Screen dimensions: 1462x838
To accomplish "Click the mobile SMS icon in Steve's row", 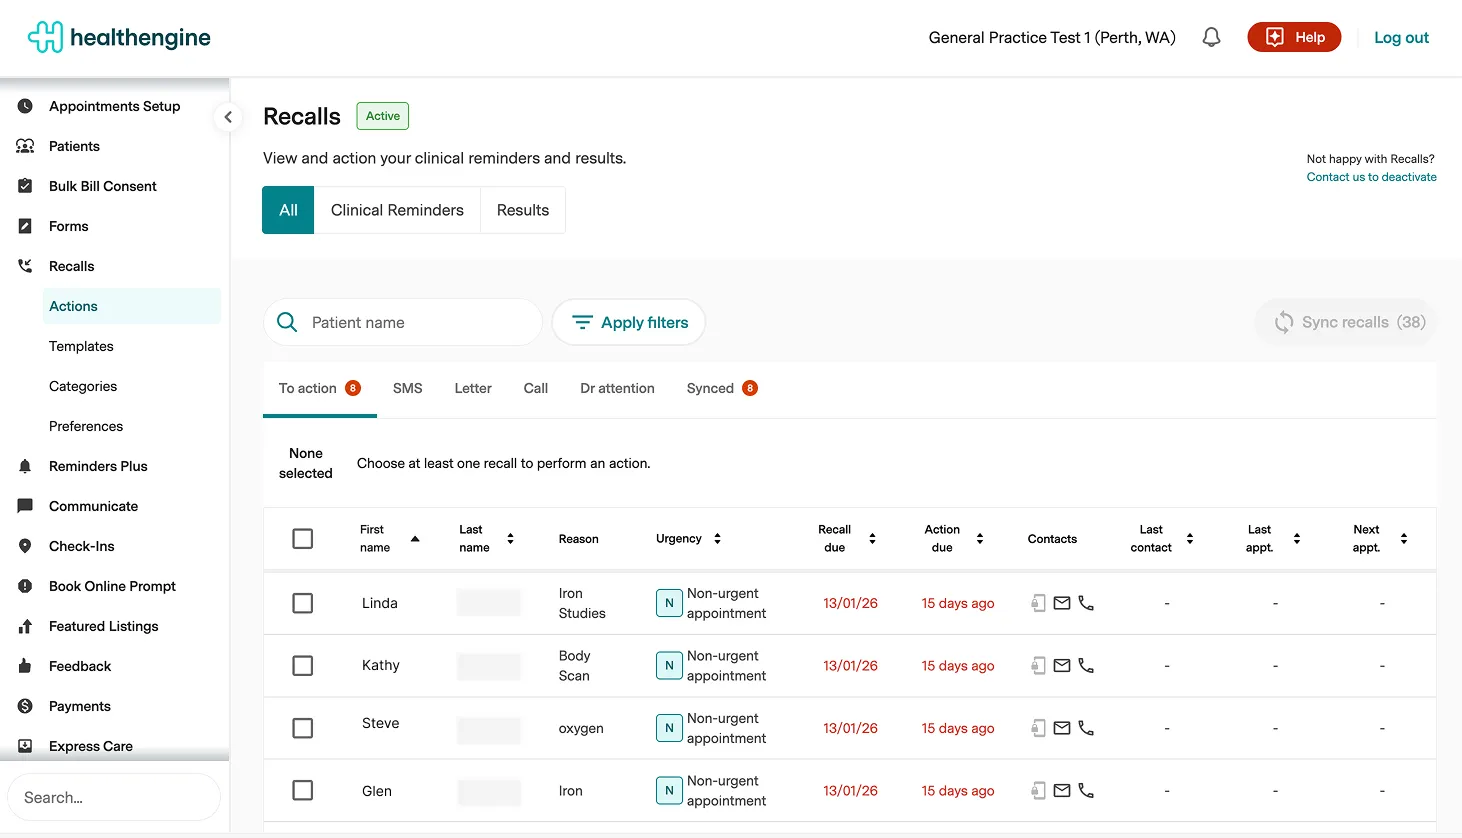I will [x=1039, y=728].
